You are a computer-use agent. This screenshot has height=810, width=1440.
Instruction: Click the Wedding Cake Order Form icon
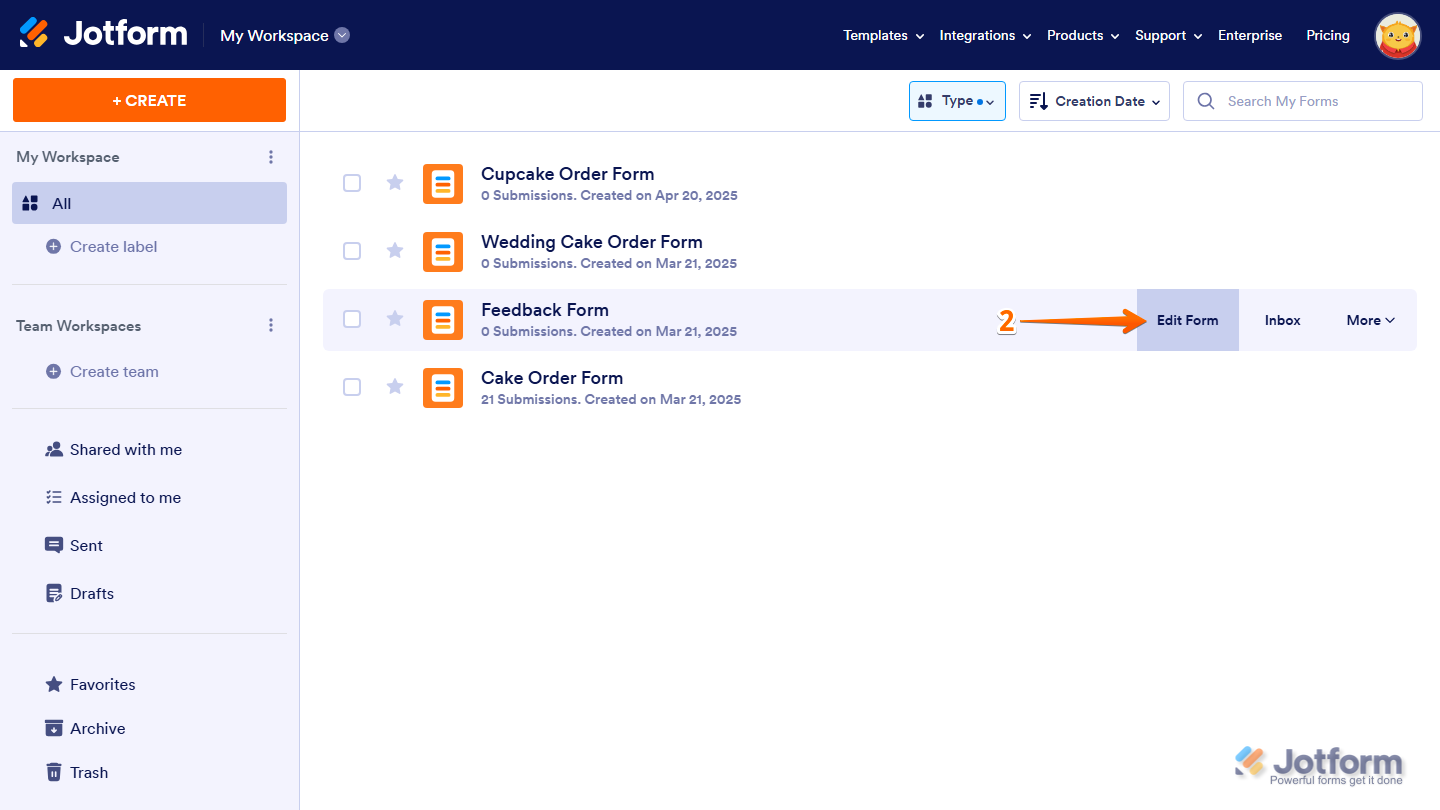pos(443,252)
